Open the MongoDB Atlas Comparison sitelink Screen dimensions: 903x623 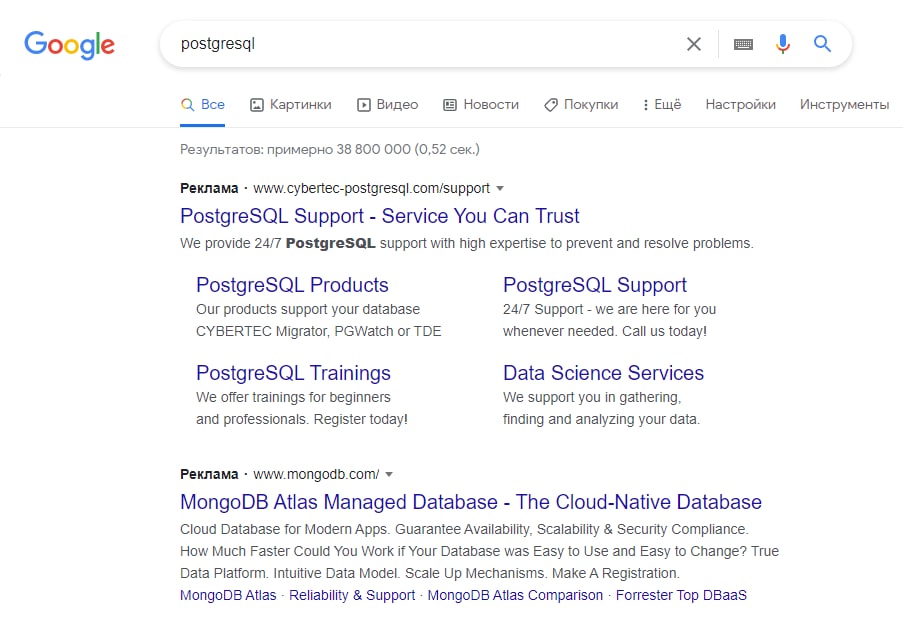(515, 595)
